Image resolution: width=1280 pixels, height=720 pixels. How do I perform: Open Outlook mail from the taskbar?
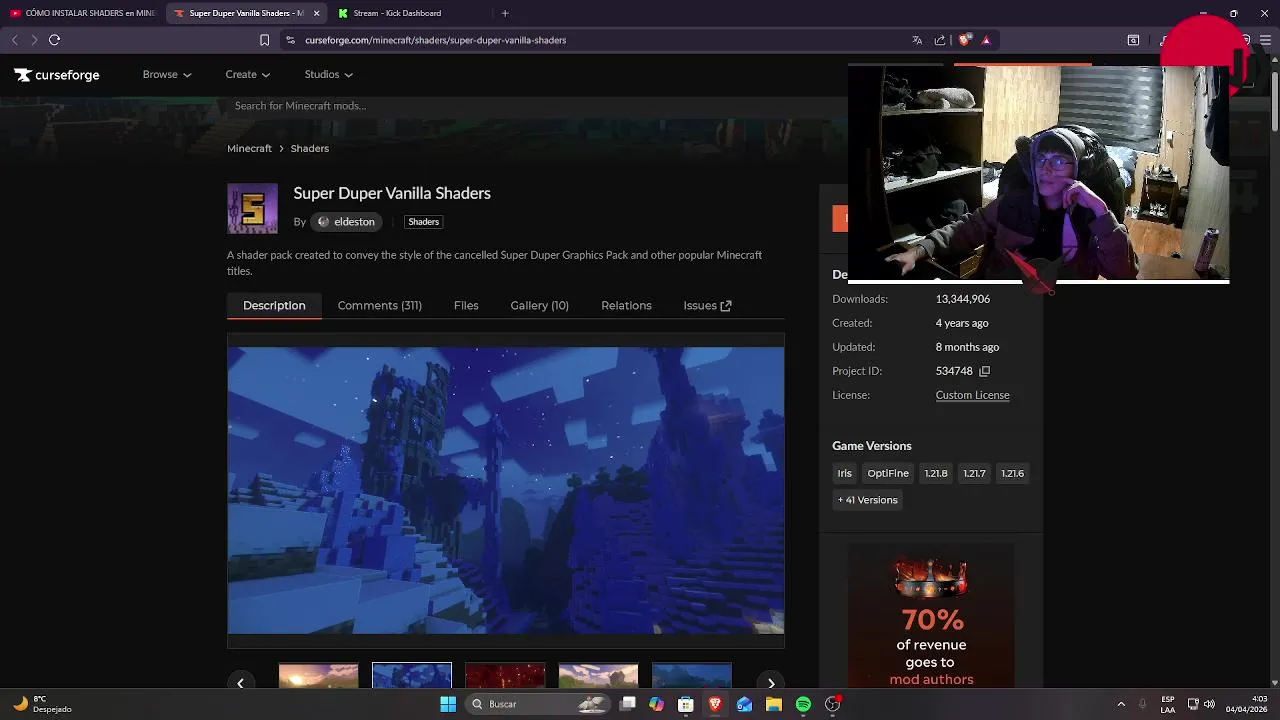(x=744, y=704)
